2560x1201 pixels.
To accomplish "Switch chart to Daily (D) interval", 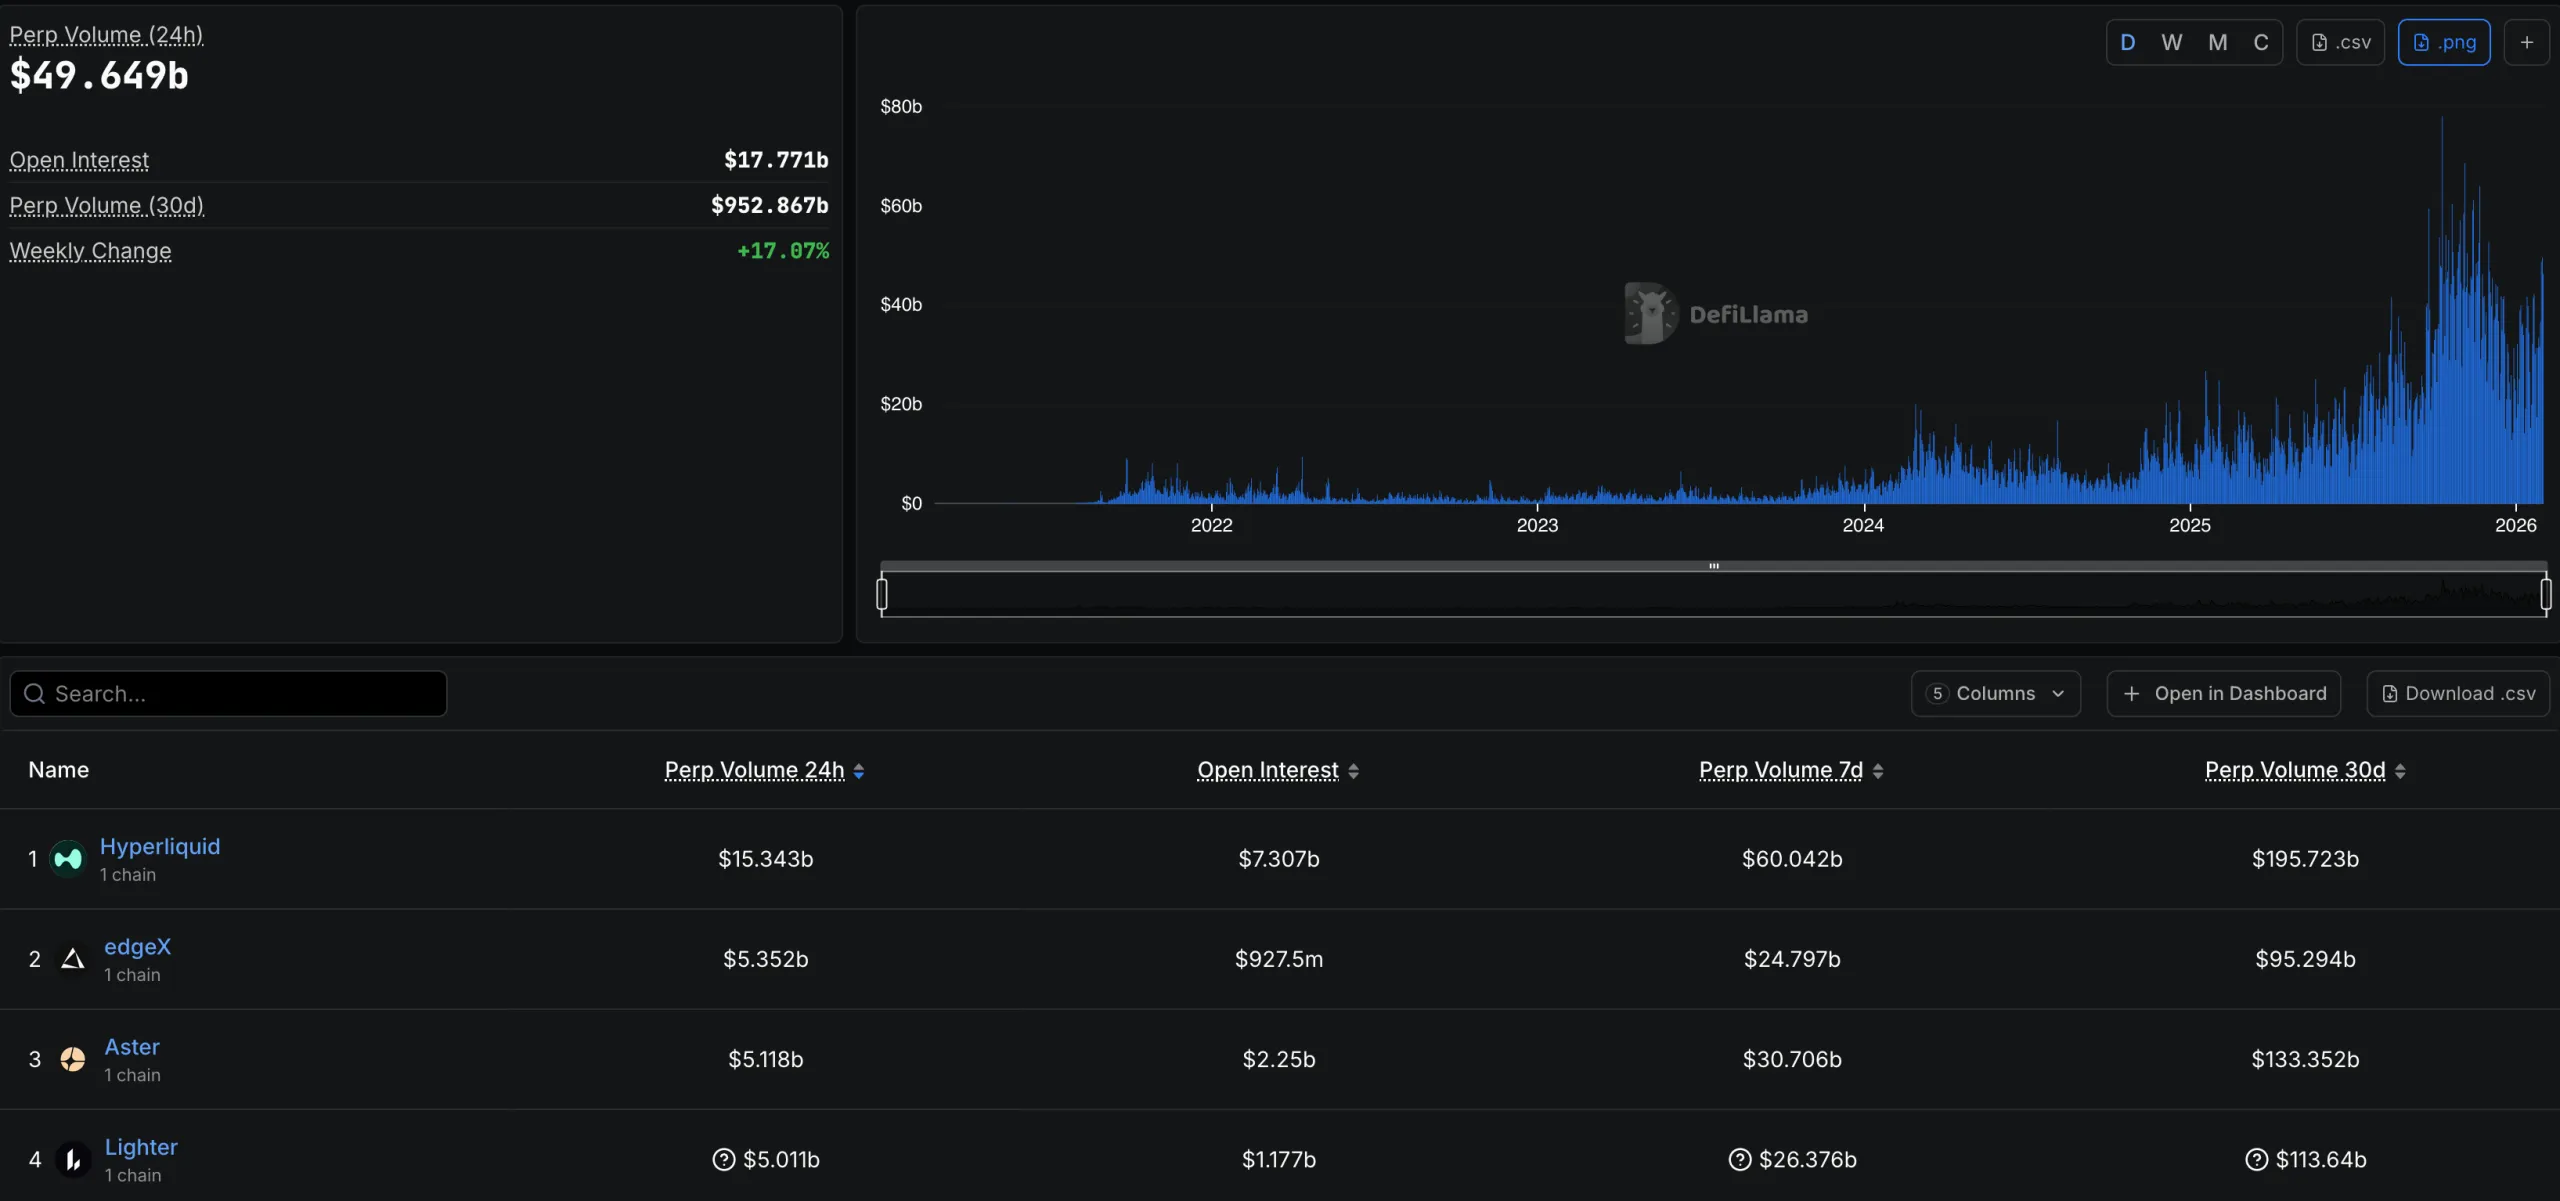I will pos(2127,42).
